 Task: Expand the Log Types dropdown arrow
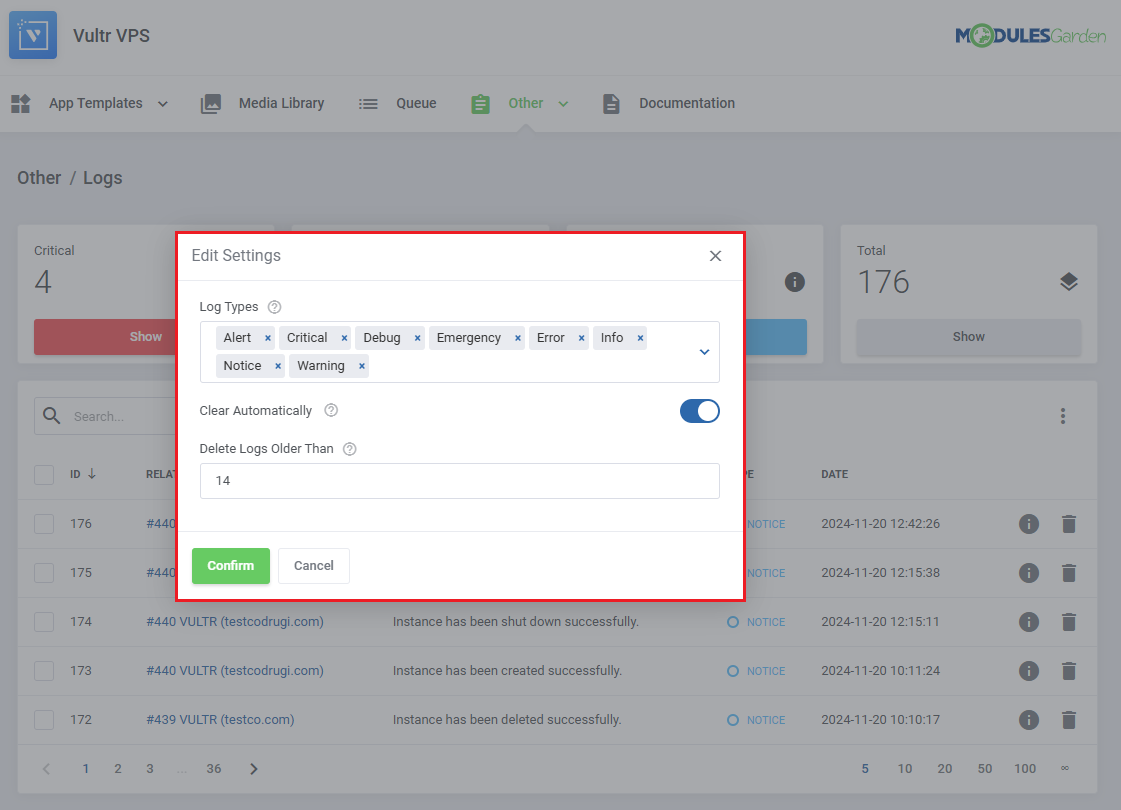[704, 352]
